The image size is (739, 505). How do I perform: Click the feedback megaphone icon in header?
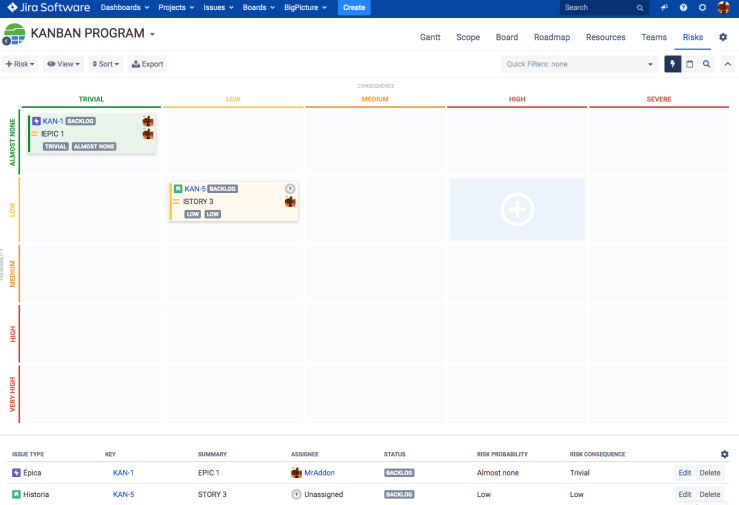point(664,8)
